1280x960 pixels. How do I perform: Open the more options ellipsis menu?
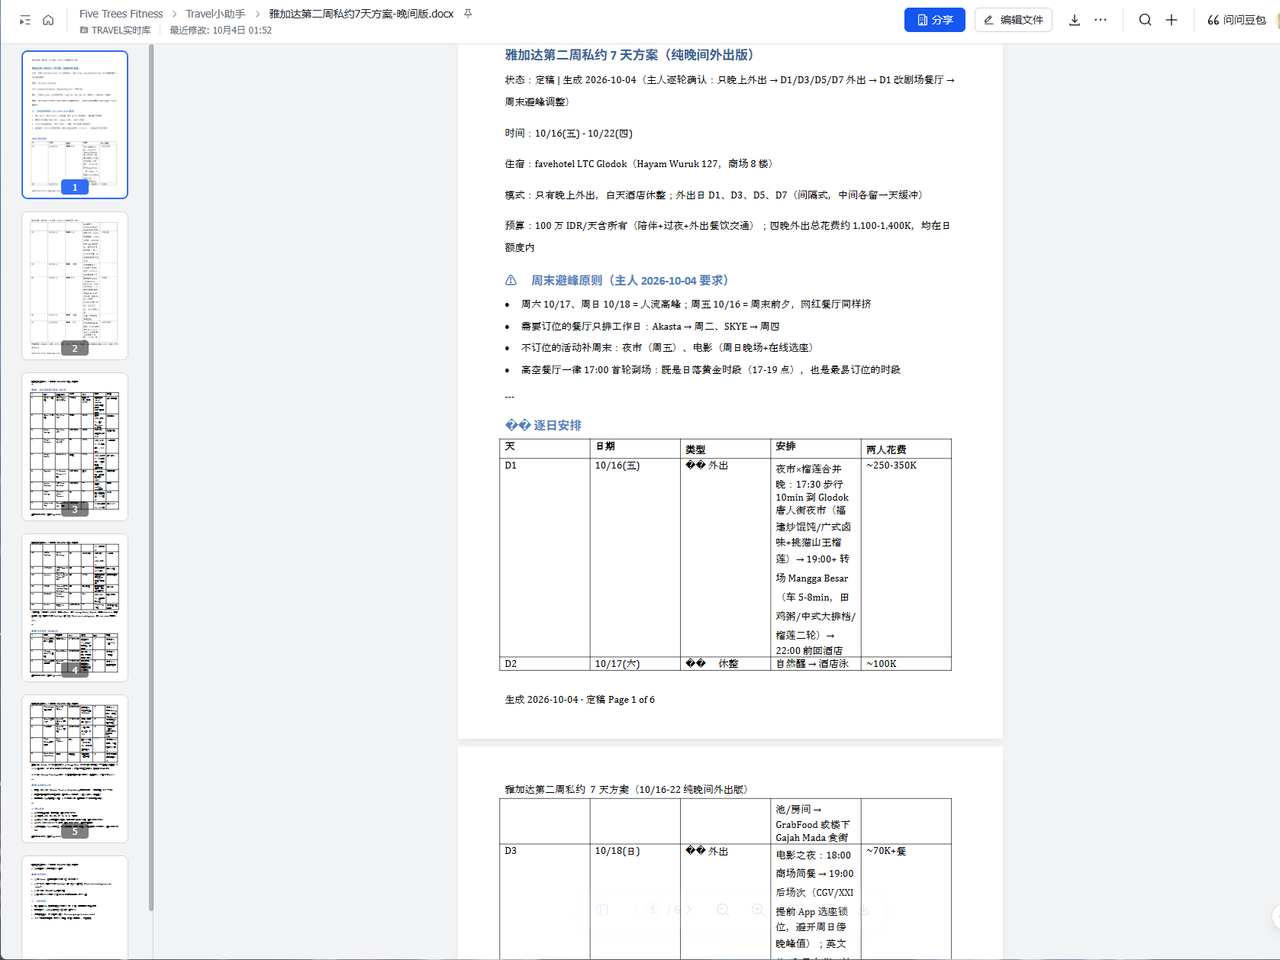pyautogui.click(x=1101, y=20)
